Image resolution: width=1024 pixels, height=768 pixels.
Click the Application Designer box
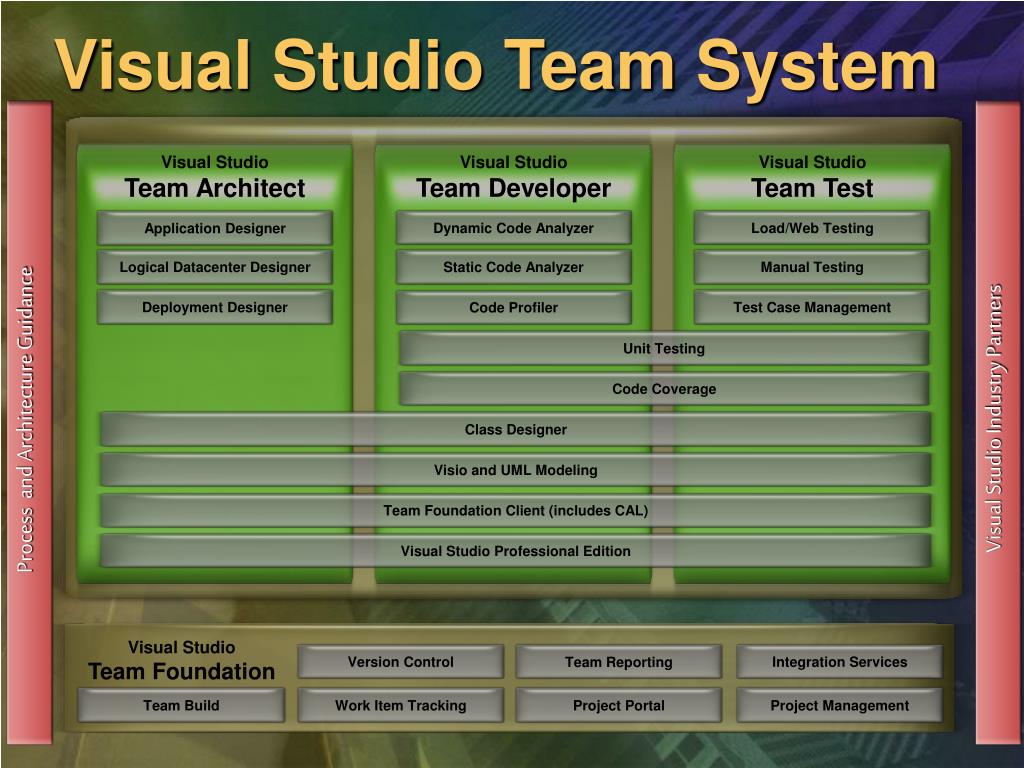point(215,228)
